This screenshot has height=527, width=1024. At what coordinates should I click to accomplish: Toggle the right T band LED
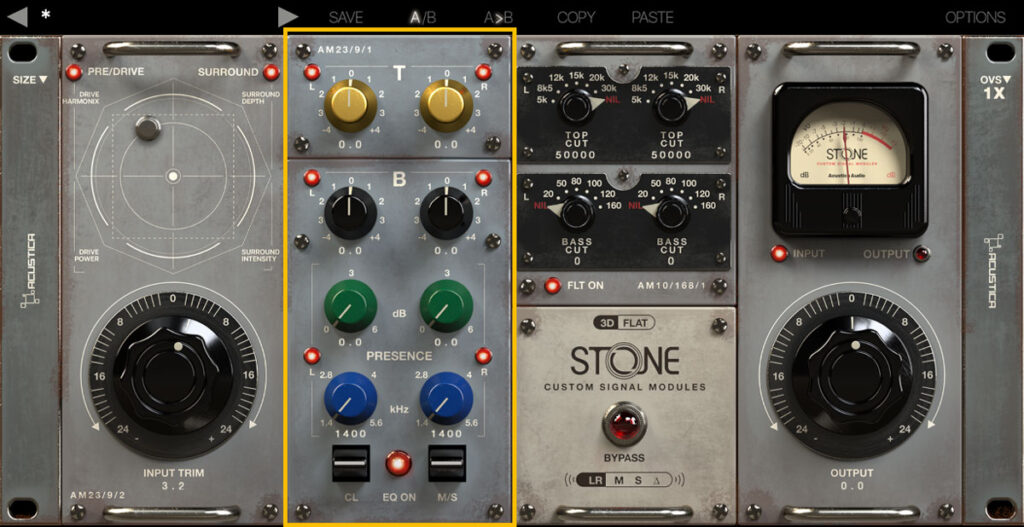point(483,72)
